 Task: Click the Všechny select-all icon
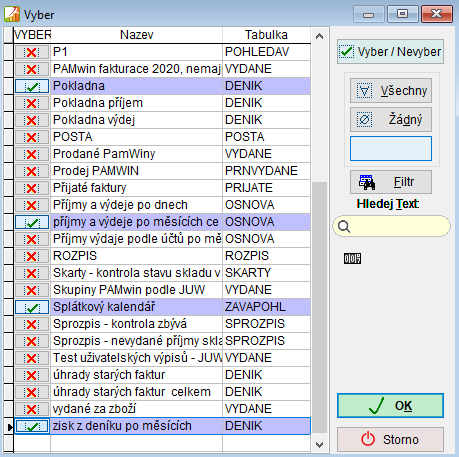364,91
